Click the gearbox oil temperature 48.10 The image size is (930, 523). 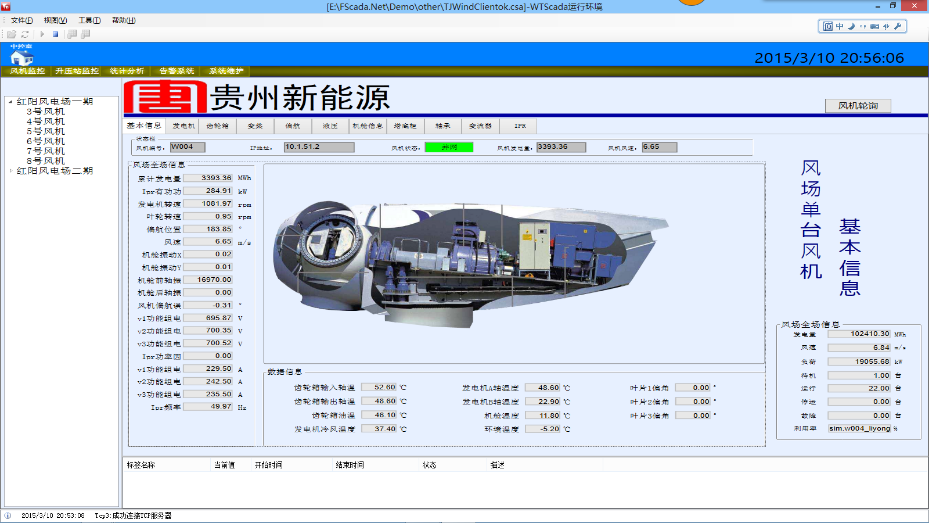(379, 415)
